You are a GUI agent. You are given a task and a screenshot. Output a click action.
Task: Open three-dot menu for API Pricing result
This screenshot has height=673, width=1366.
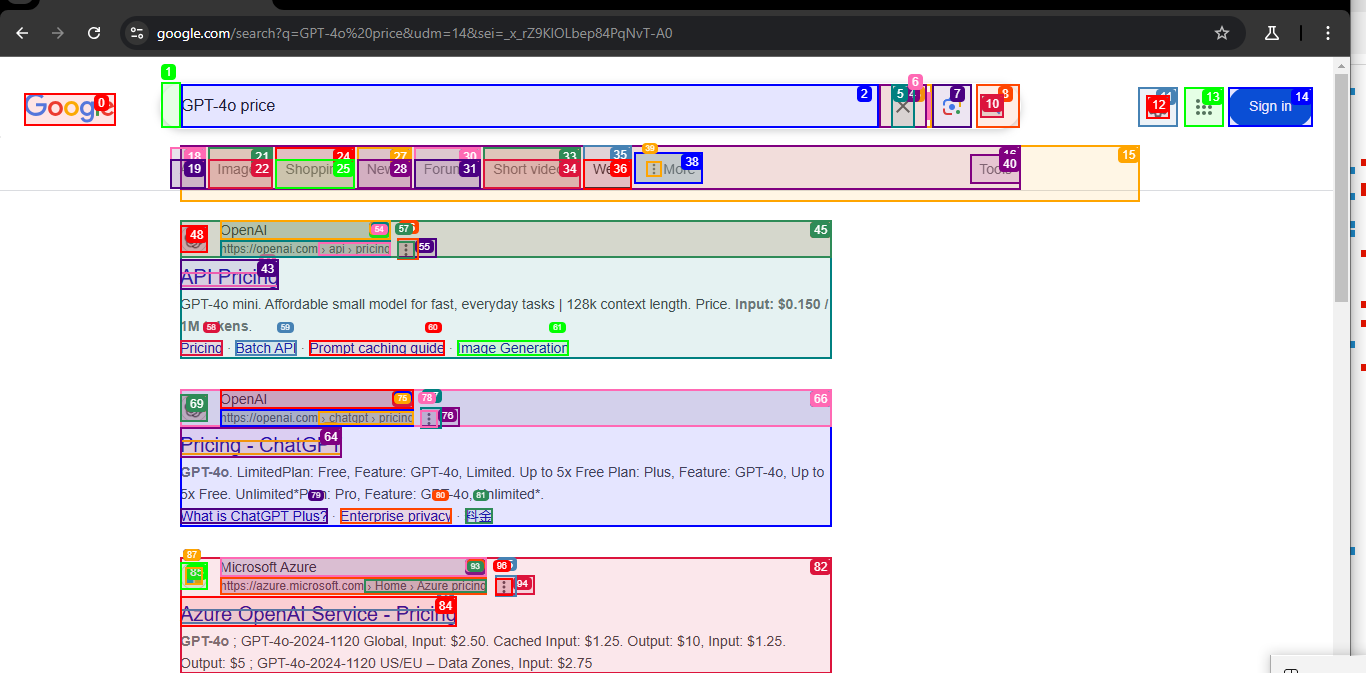click(x=406, y=249)
